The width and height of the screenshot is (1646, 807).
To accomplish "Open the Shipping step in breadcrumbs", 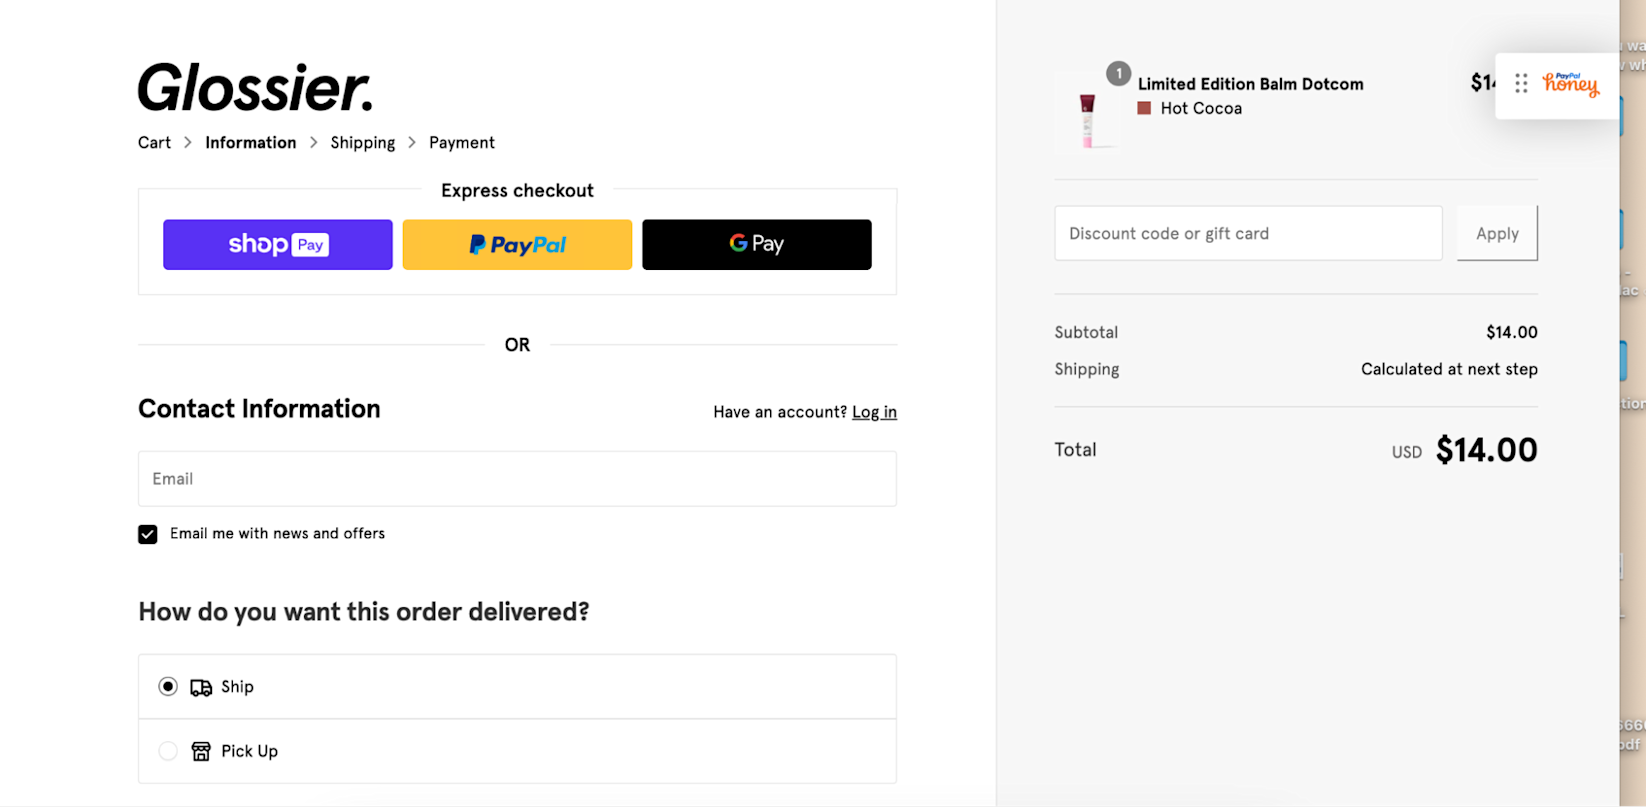I will 362,142.
